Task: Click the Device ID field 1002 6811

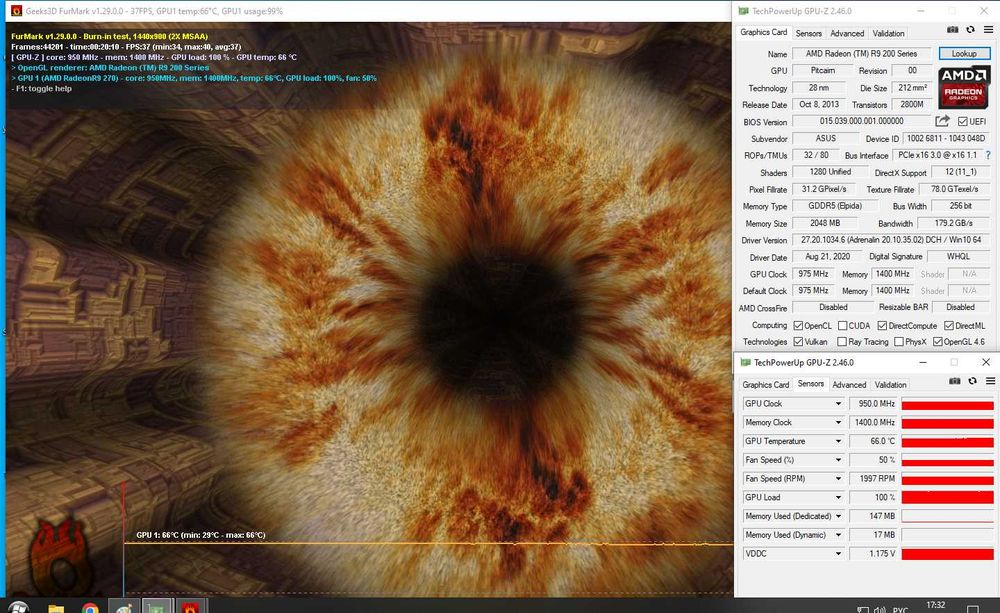Action: tap(946, 138)
